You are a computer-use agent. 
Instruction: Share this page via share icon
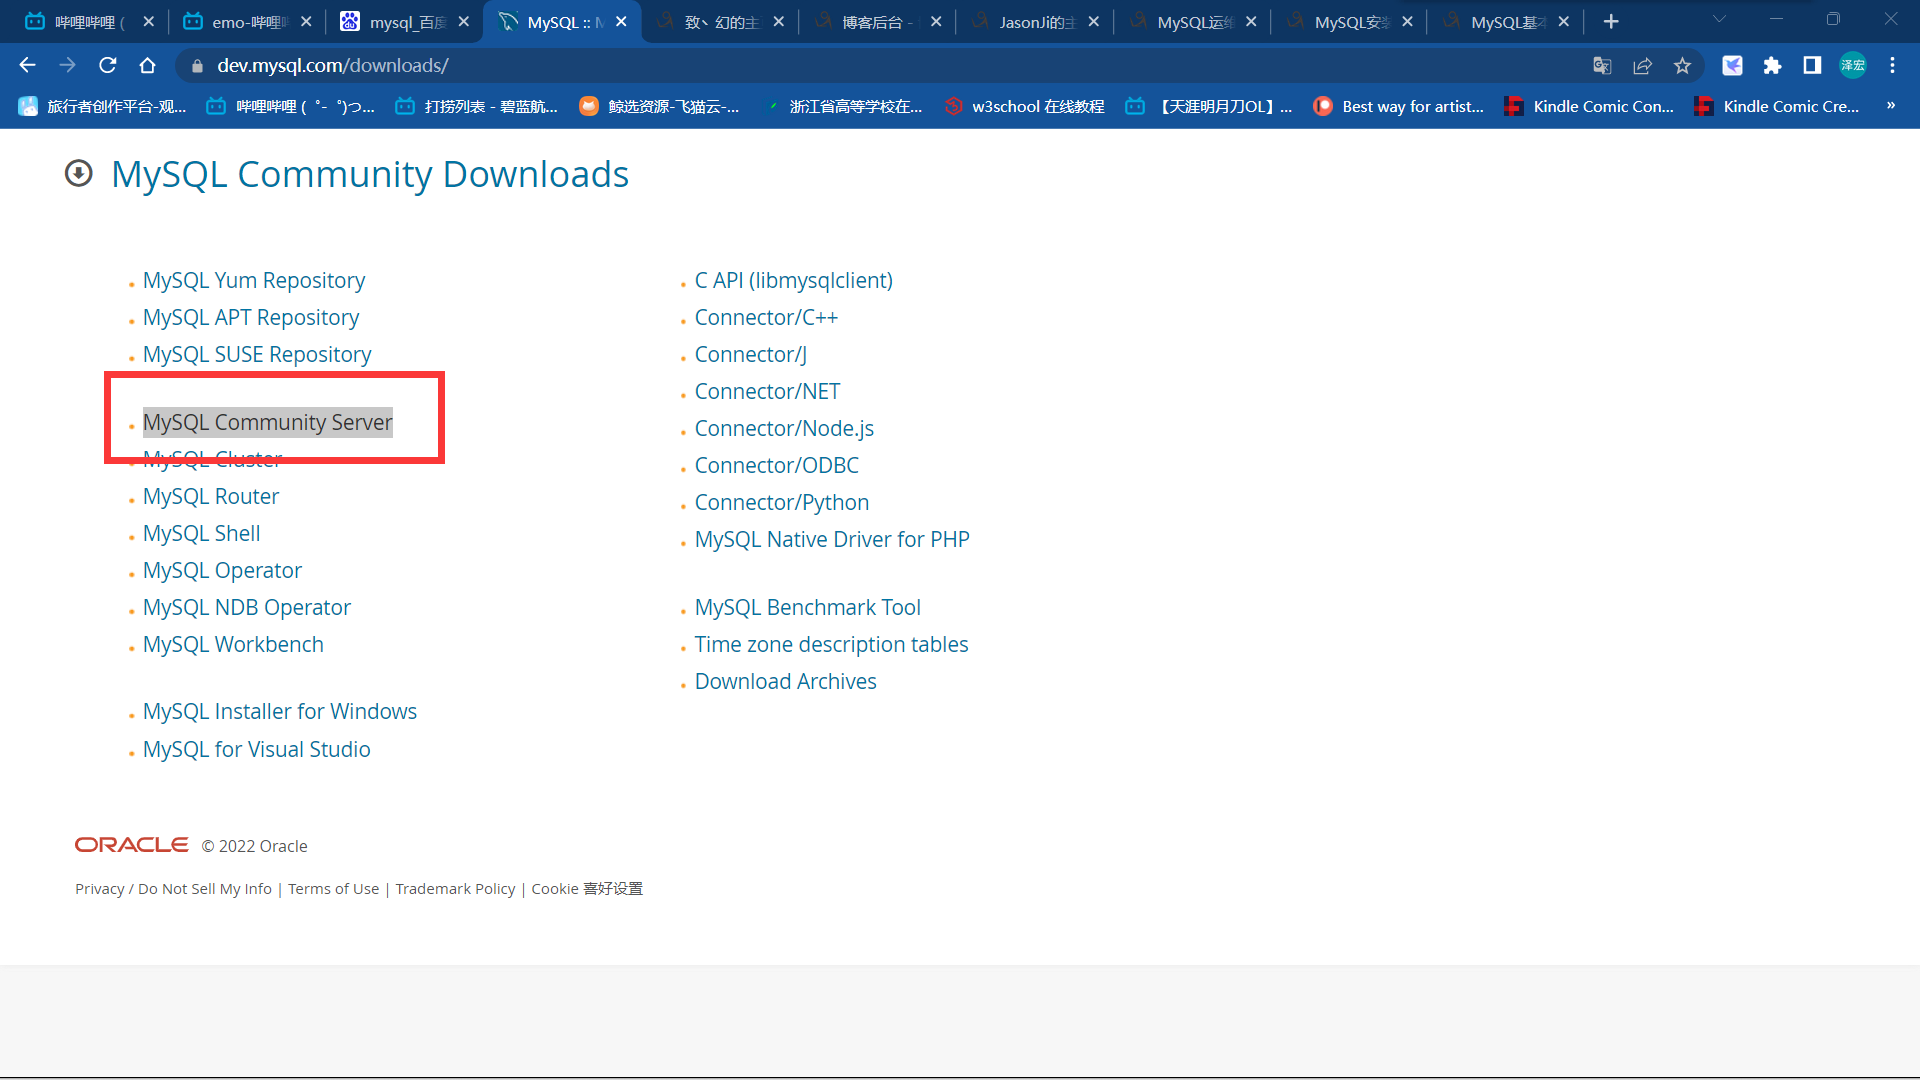[1642, 65]
